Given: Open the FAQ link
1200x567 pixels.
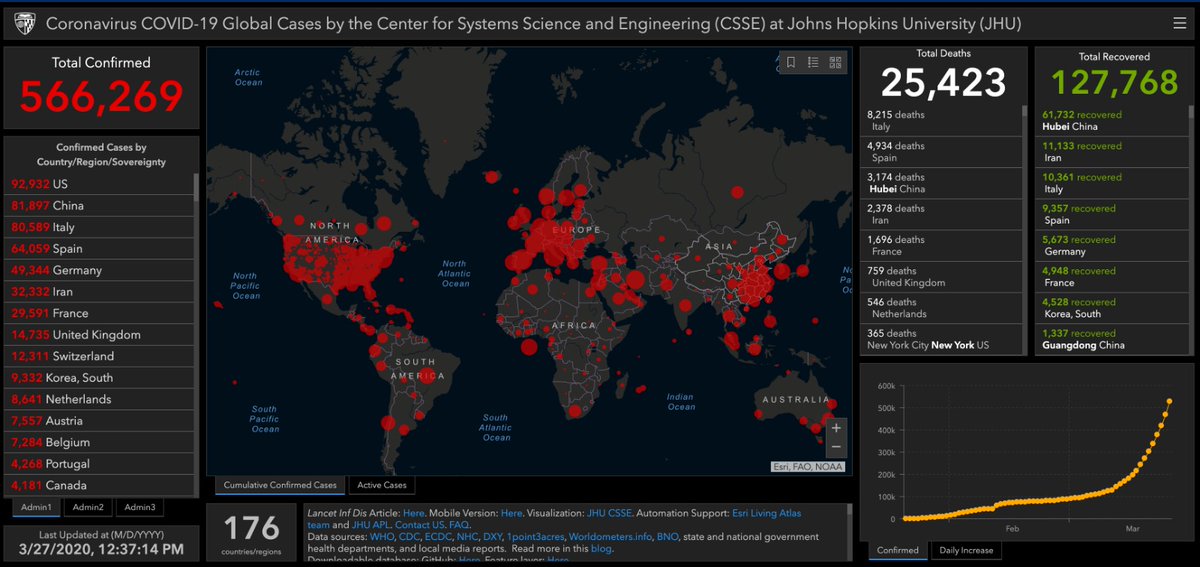Looking at the screenshot, I should point(460,524).
